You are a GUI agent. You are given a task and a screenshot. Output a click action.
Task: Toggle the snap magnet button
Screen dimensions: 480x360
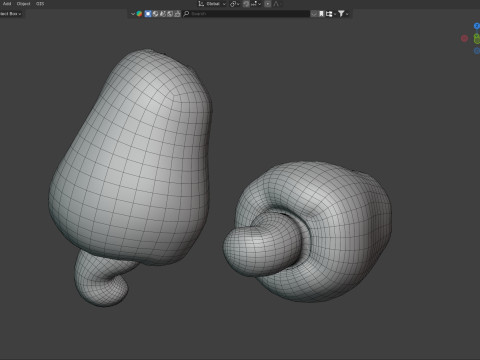[246, 4]
